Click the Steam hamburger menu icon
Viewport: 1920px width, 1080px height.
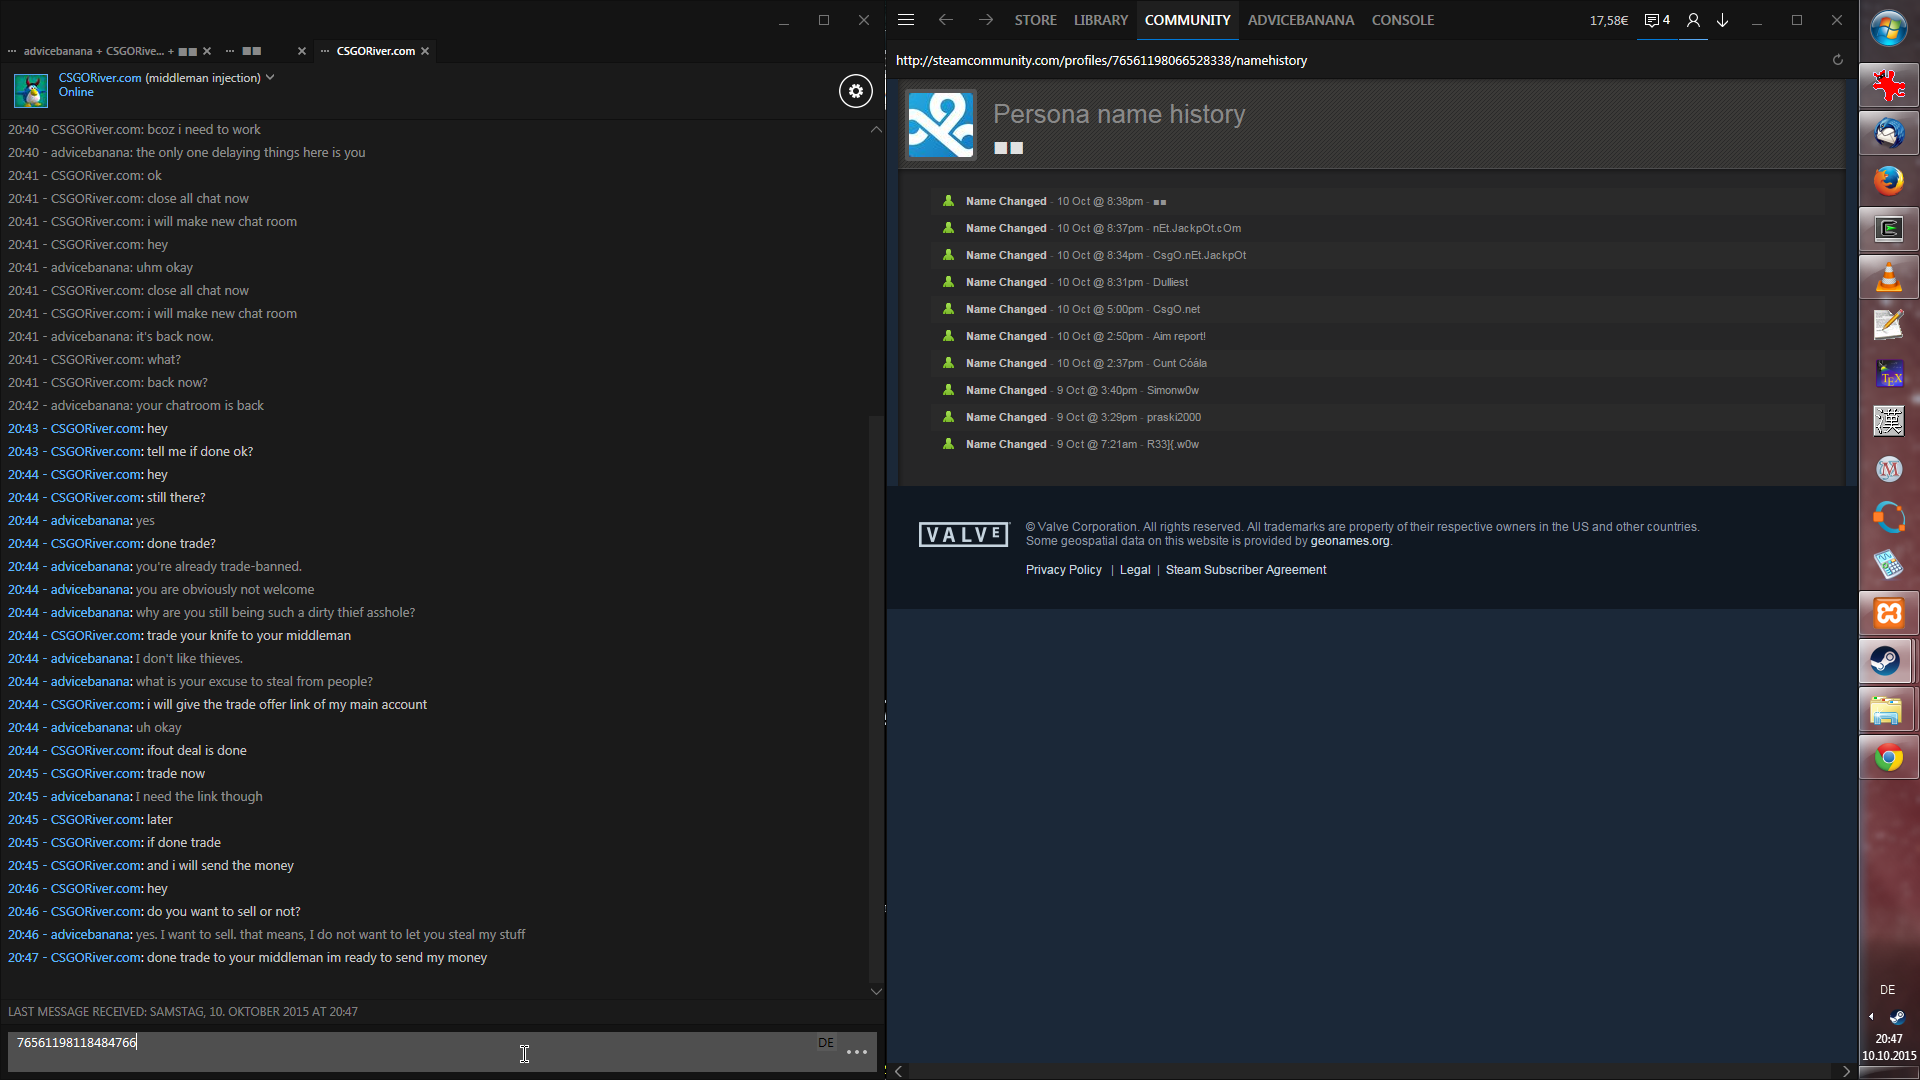click(x=906, y=20)
